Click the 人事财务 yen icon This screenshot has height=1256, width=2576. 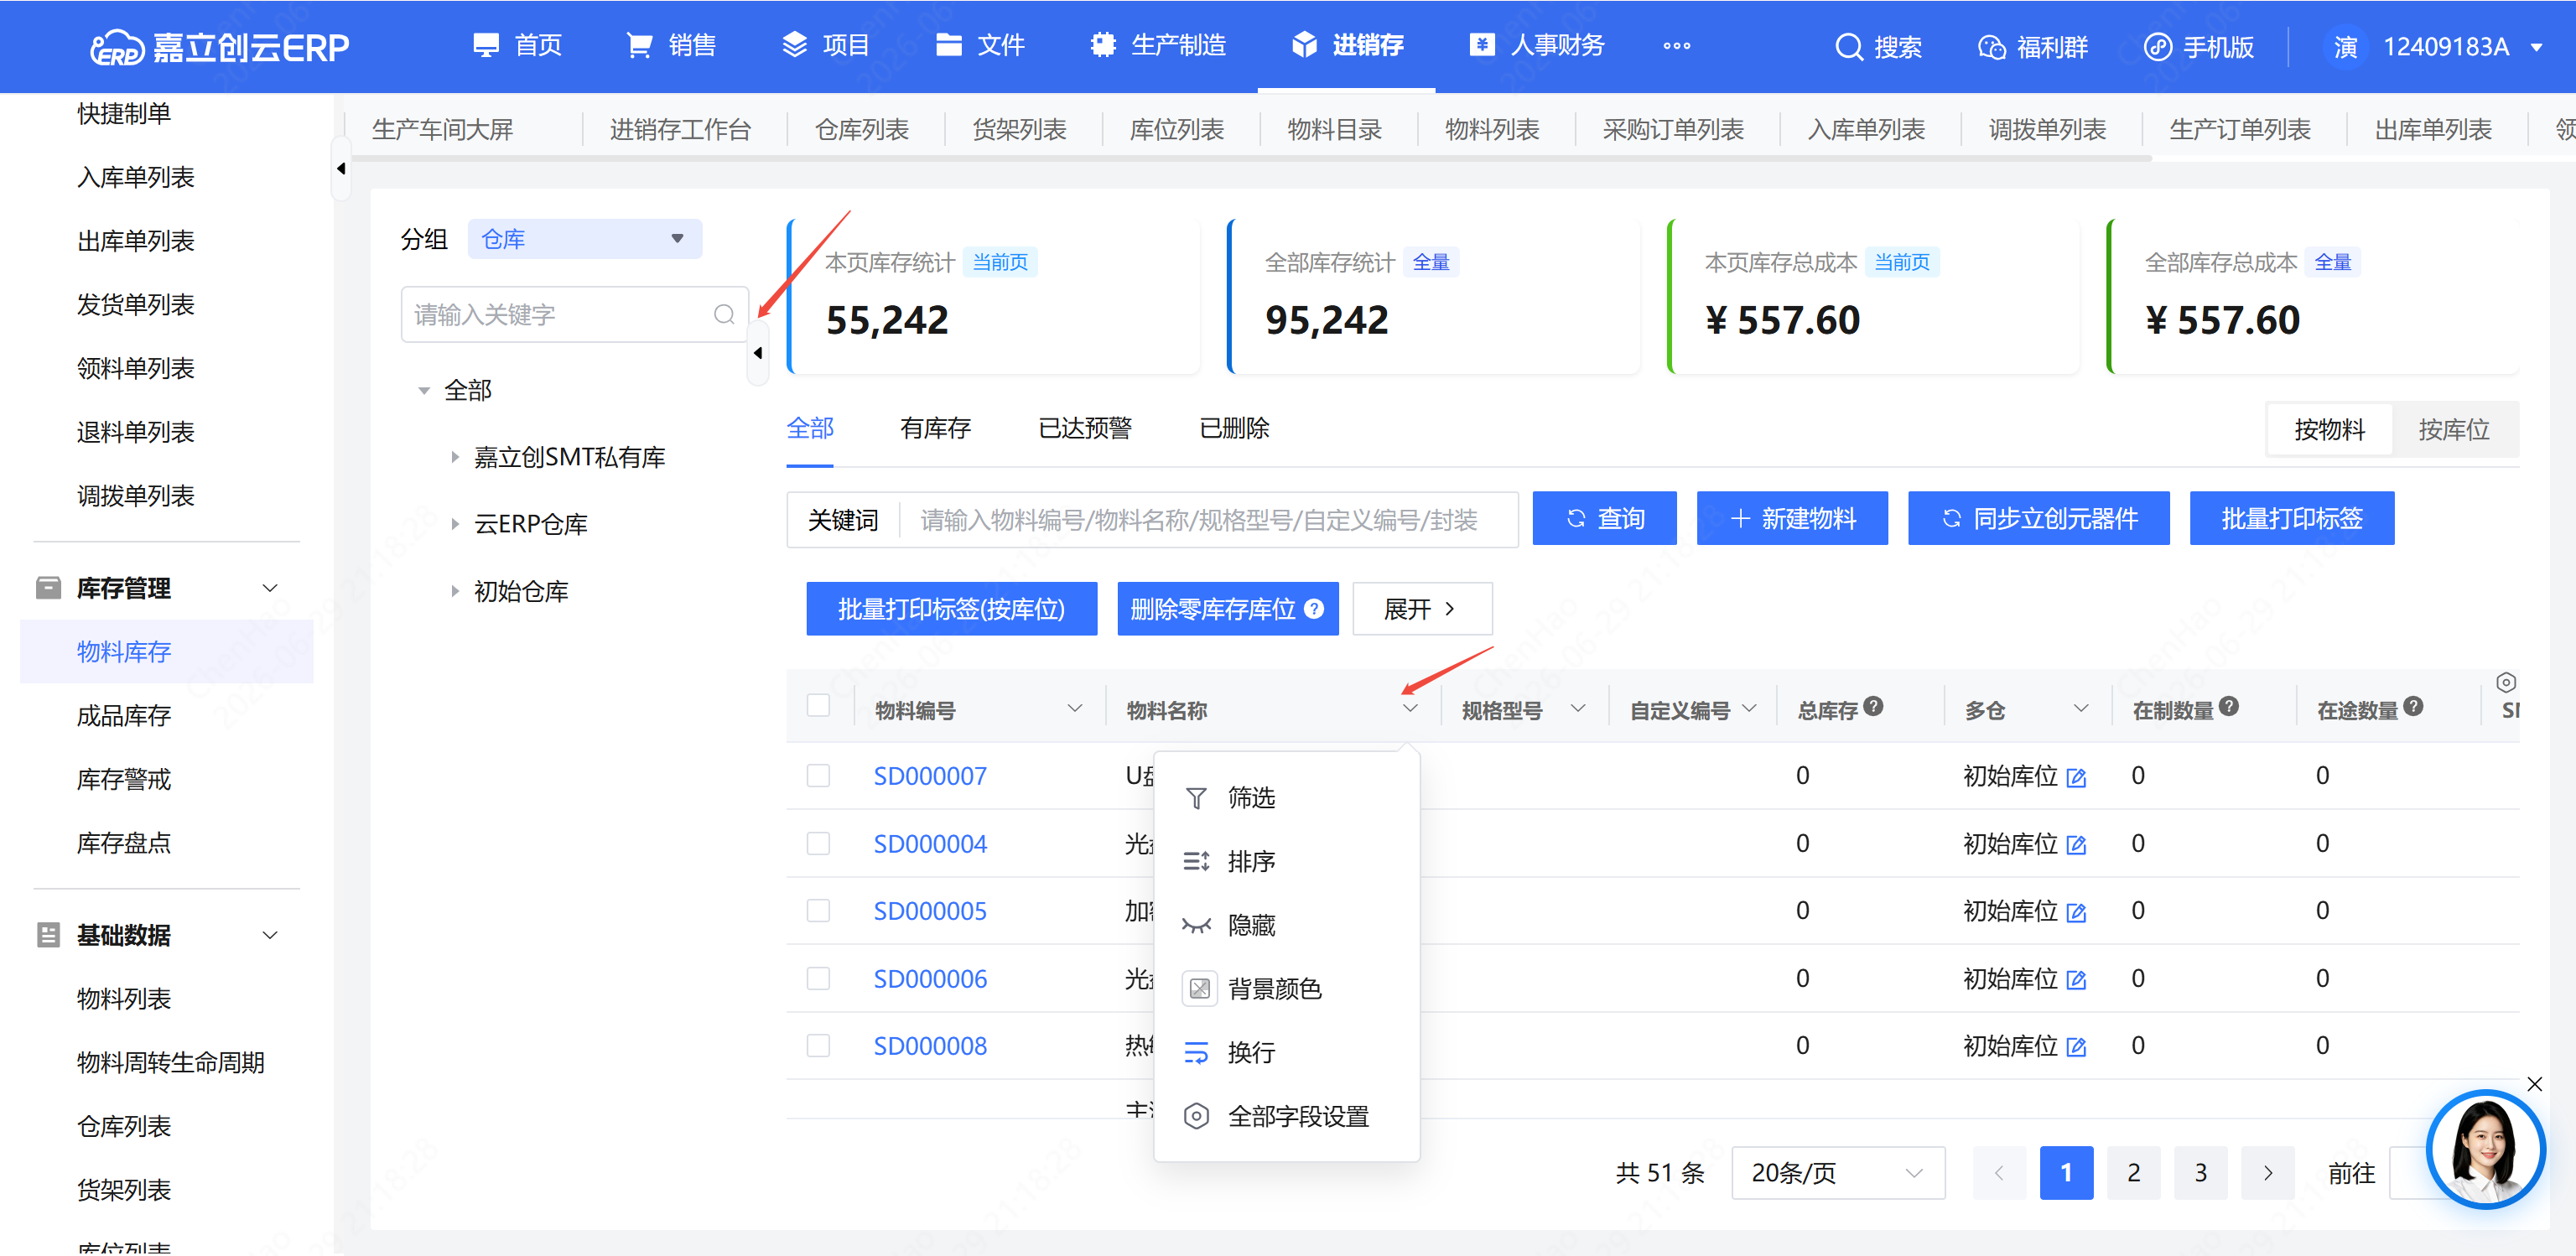point(1482,45)
